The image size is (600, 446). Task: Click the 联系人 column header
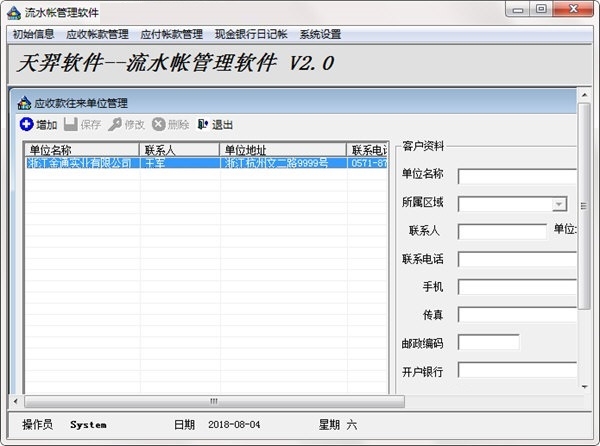[x=179, y=150]
